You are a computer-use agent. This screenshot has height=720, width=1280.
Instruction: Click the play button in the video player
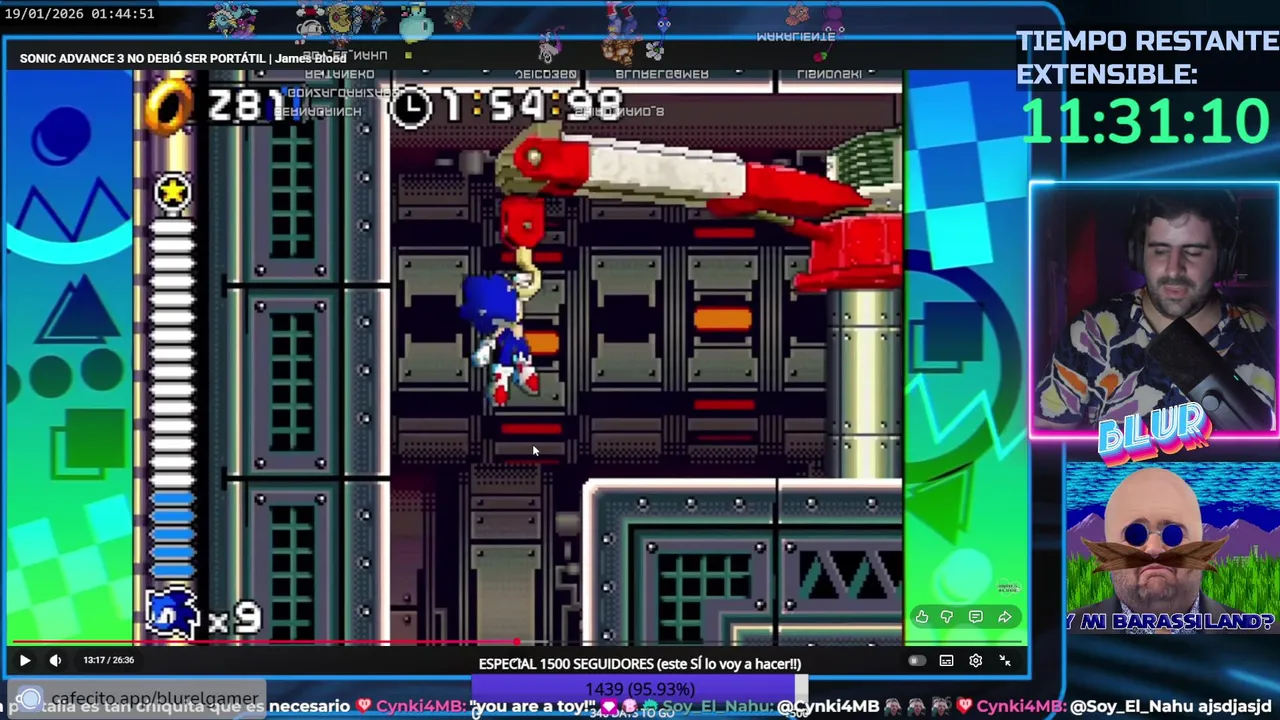pos(25,660)
